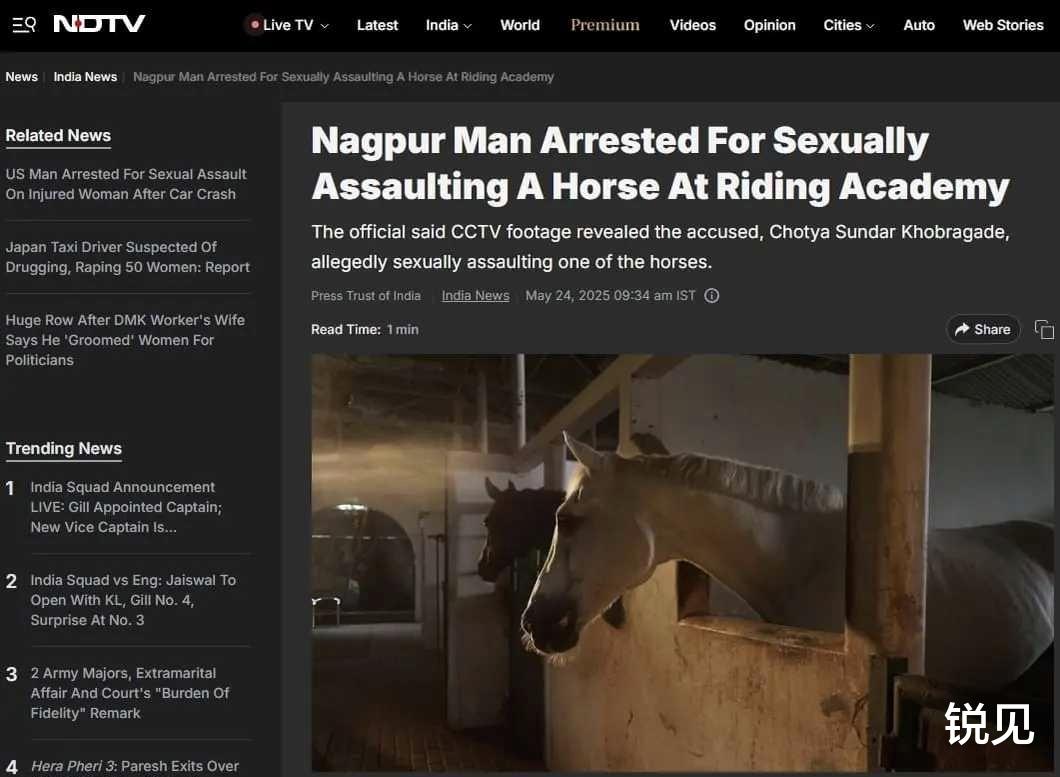
Task: Click the India News category link under headline
Action: [x=475, y=296]
